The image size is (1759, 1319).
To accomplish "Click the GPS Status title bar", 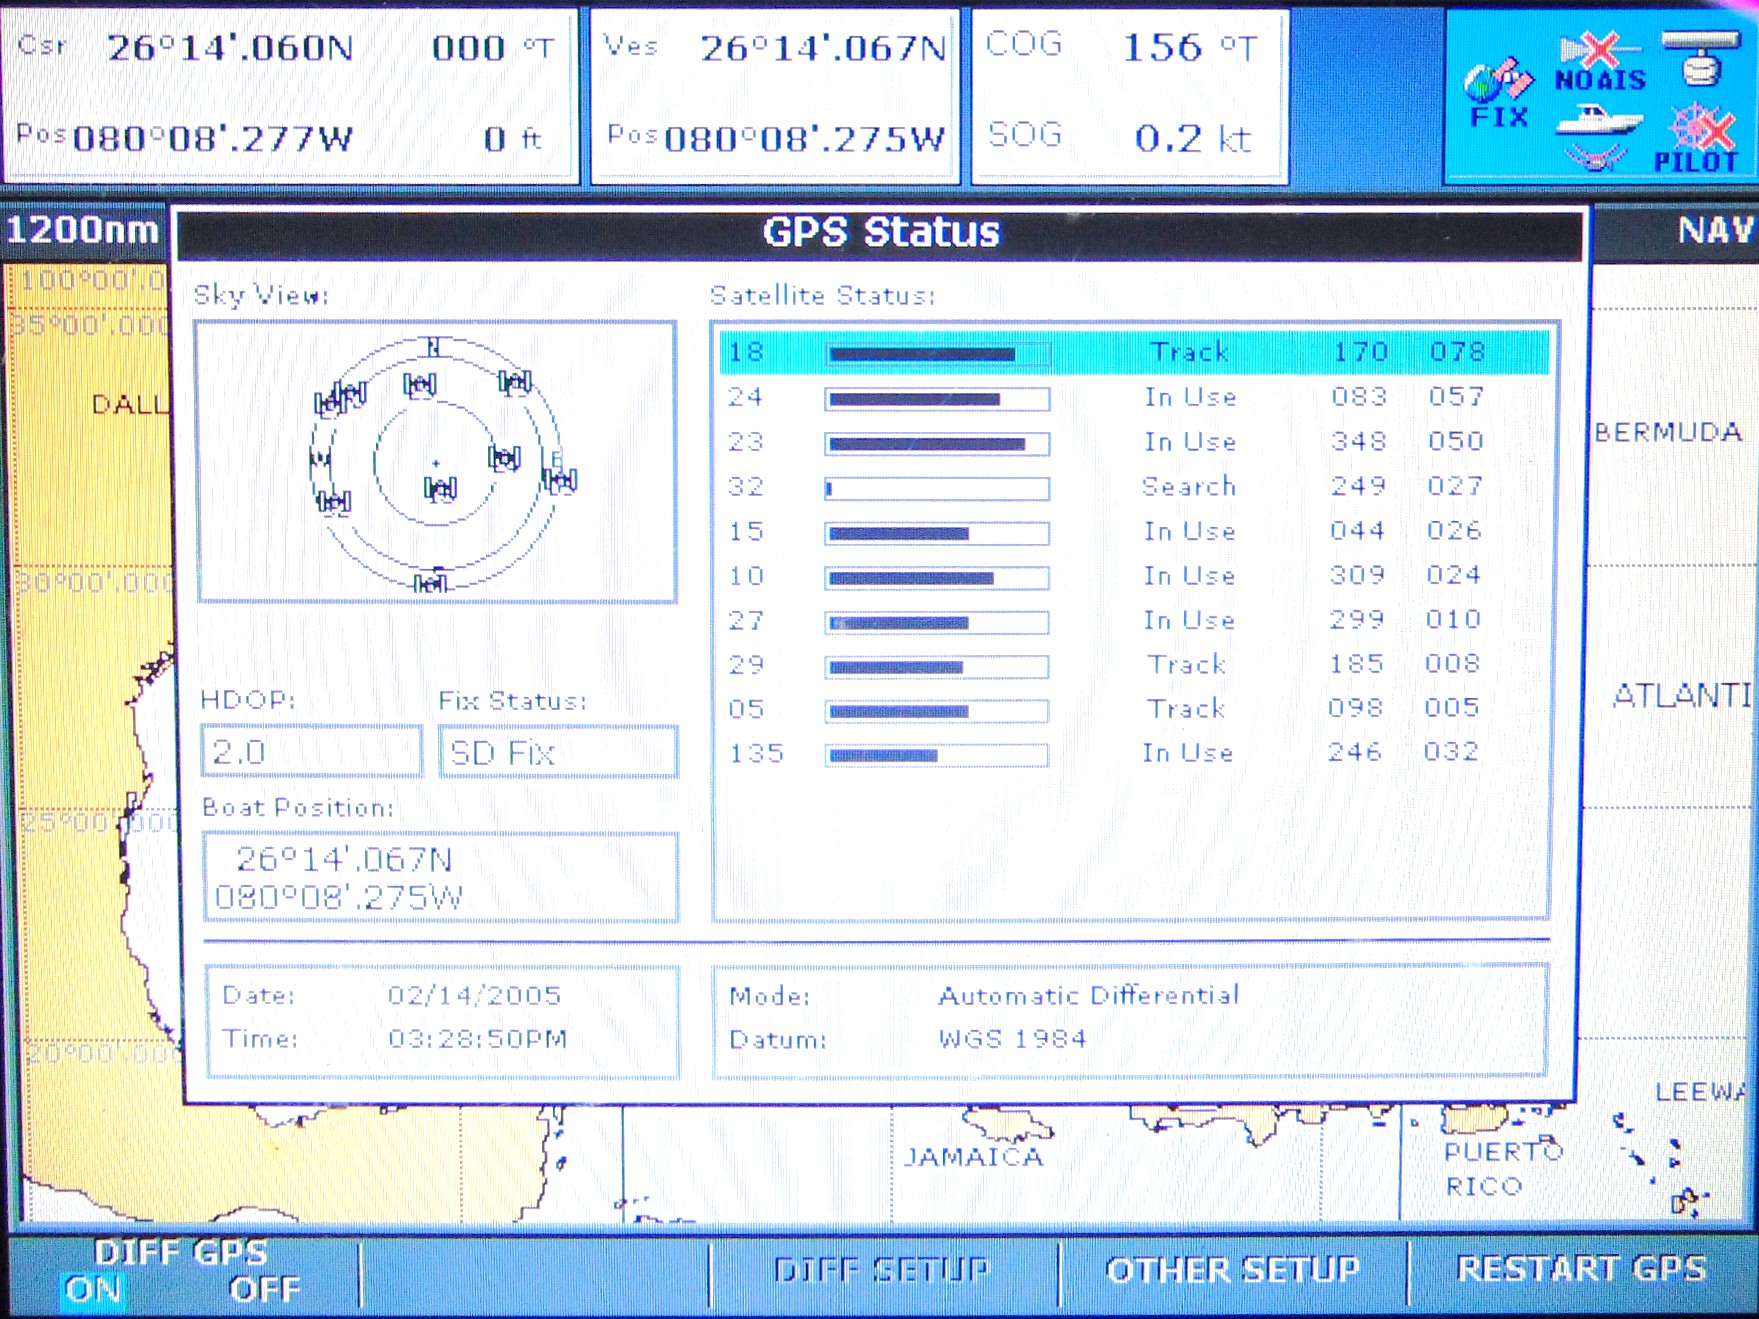I will point(881,232).
